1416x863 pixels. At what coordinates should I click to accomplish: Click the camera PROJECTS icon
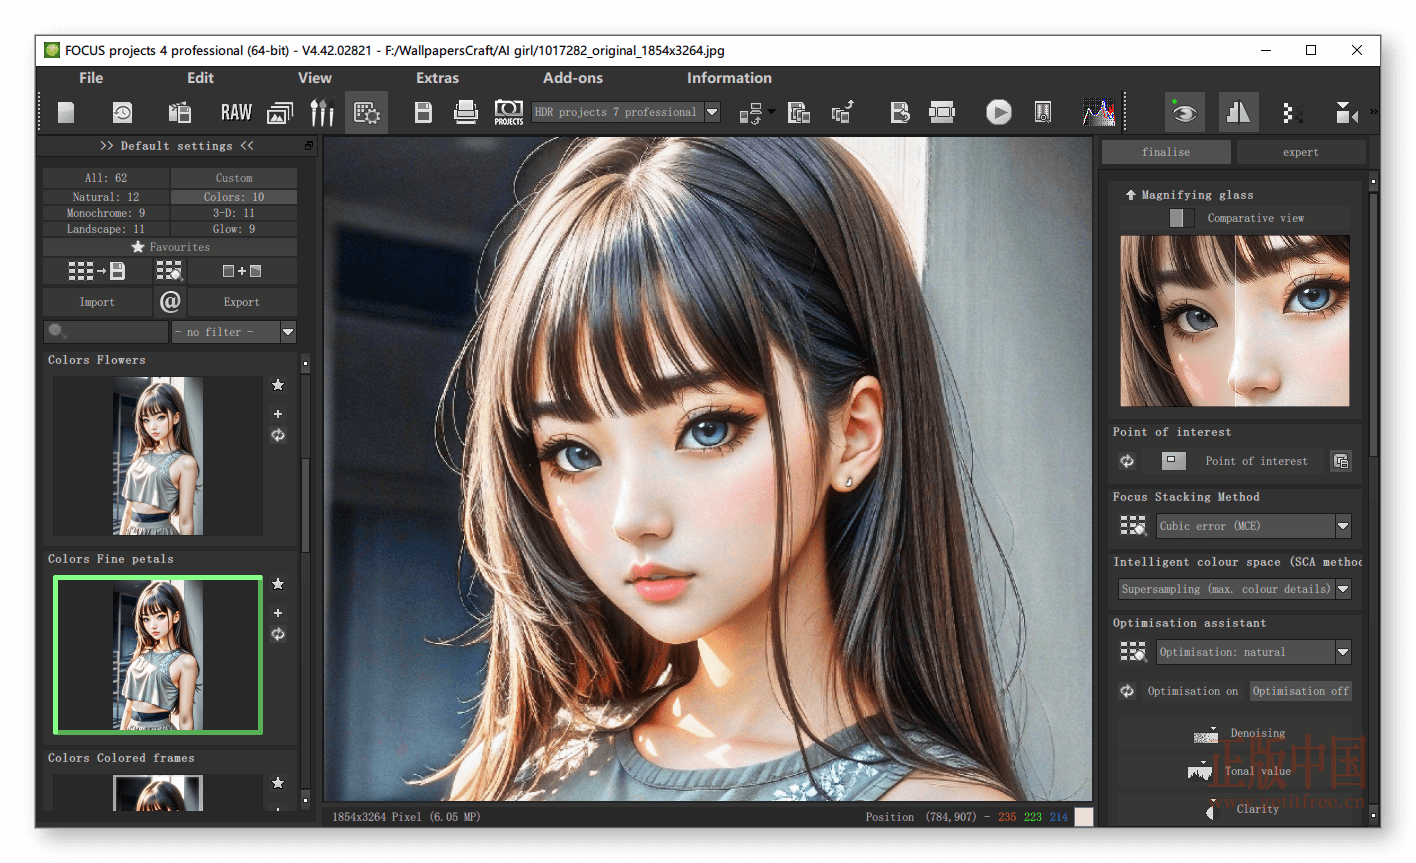[x=509, y=112]
